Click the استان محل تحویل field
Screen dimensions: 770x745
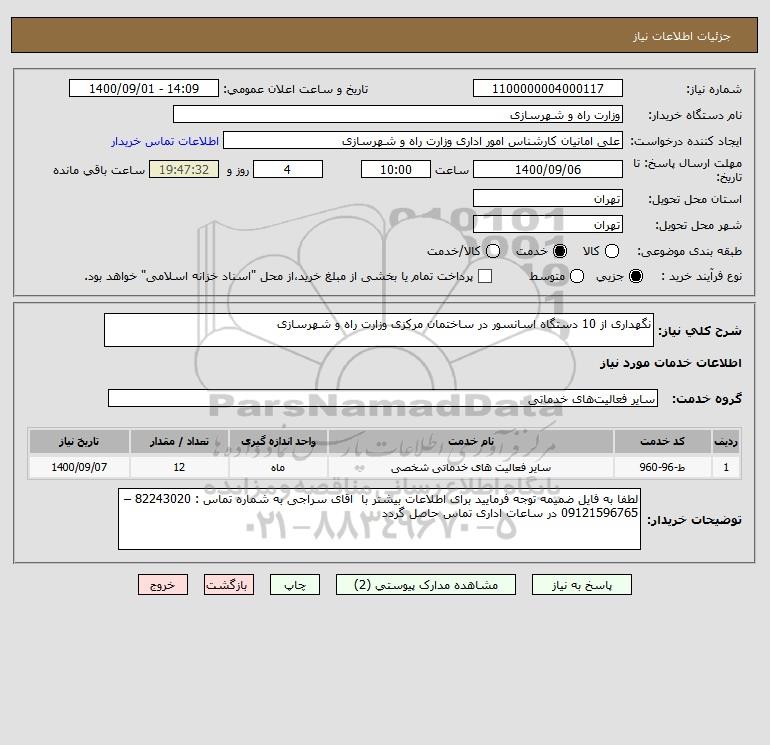click(548, 198)
